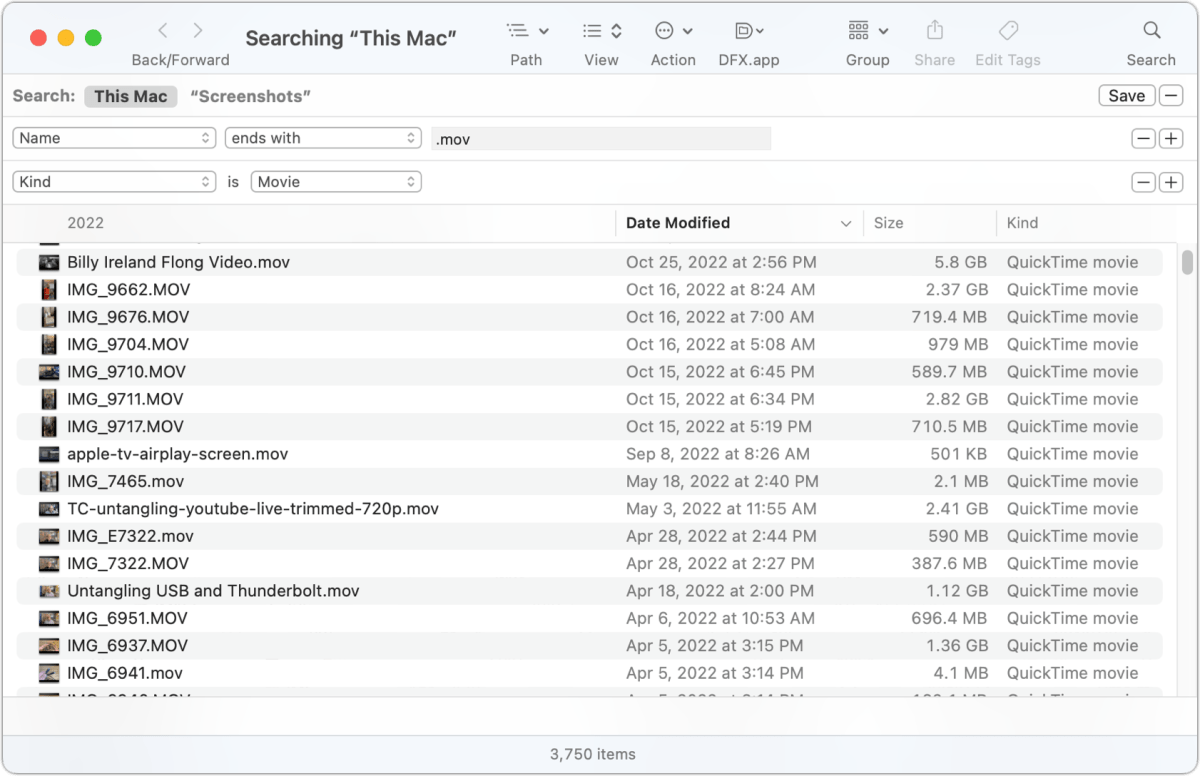
Task: Click the vertical scrollbar thumb
Action: [x=1187, y=262]
